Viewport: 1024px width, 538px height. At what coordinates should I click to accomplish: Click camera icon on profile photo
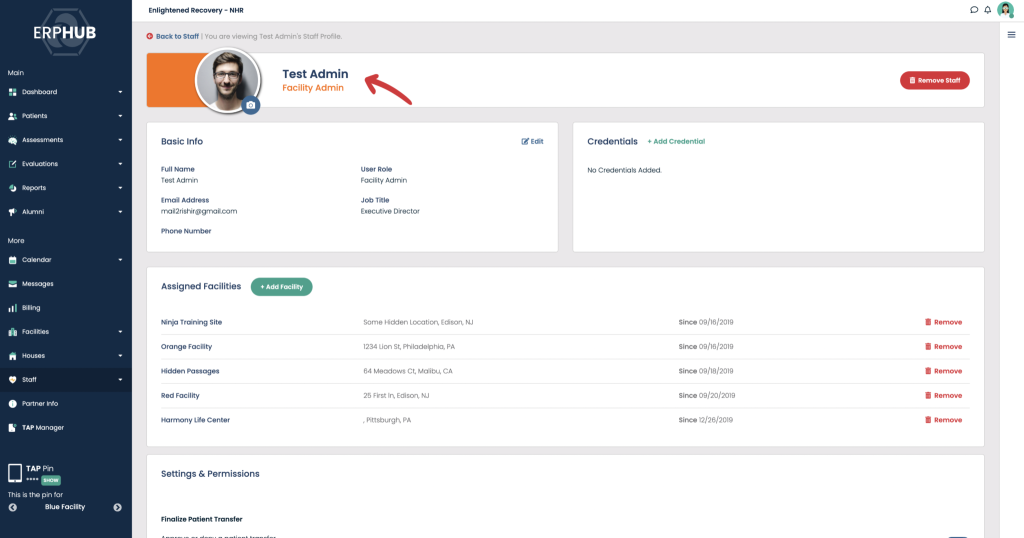[x=250, y=105]
